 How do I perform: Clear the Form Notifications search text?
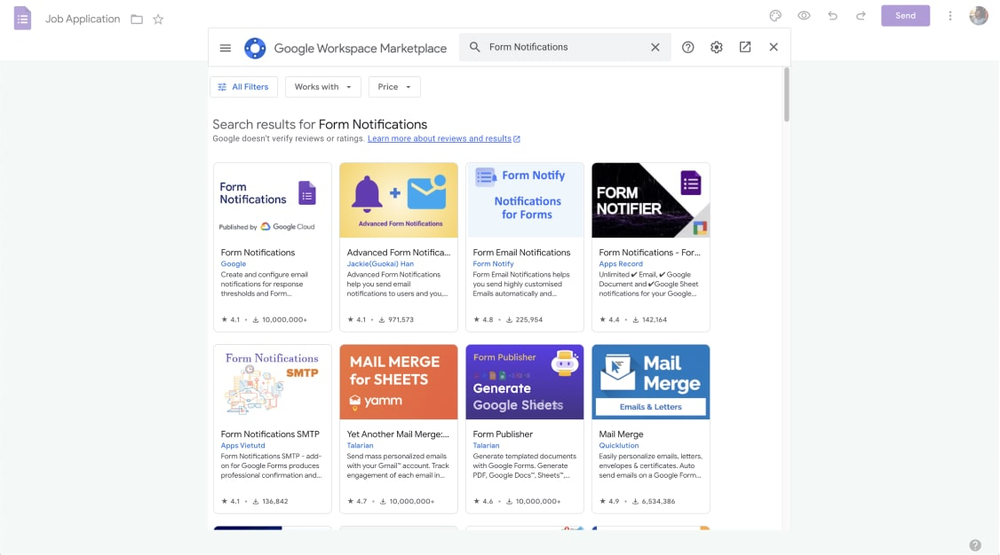[655, 48]
